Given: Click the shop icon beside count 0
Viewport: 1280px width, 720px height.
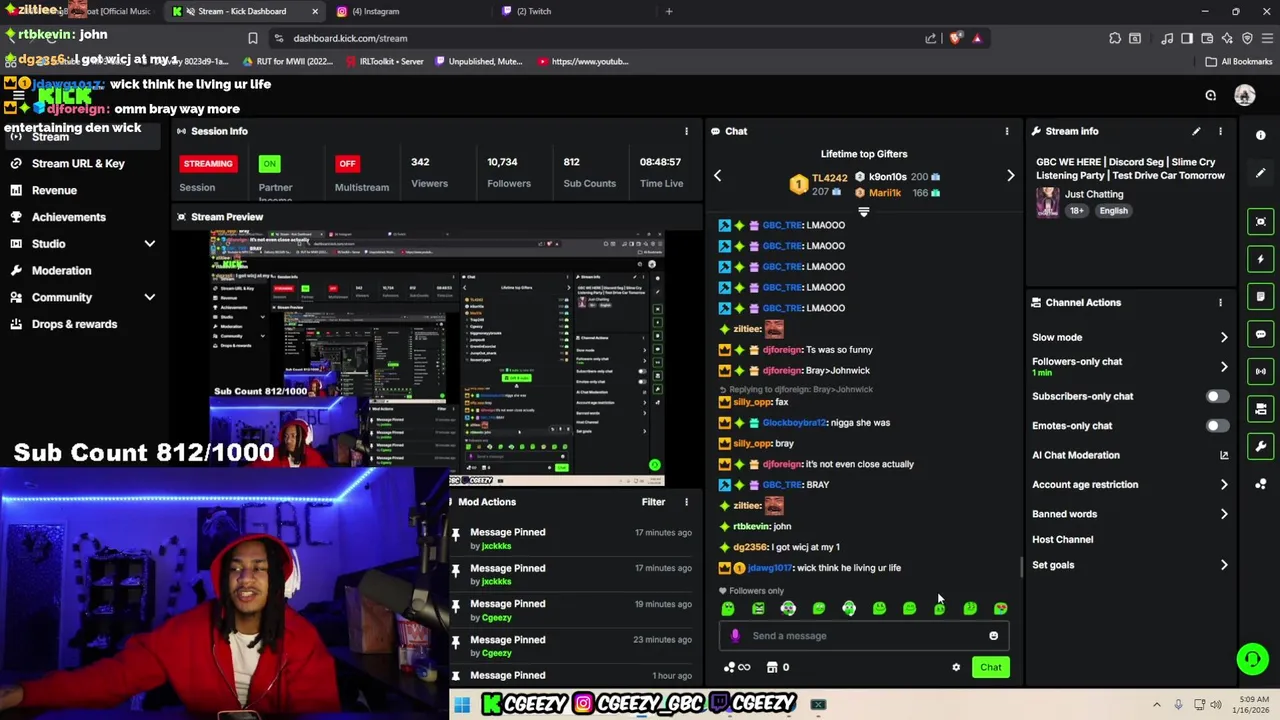Looking at the screenshot, I should click(772, 667).
